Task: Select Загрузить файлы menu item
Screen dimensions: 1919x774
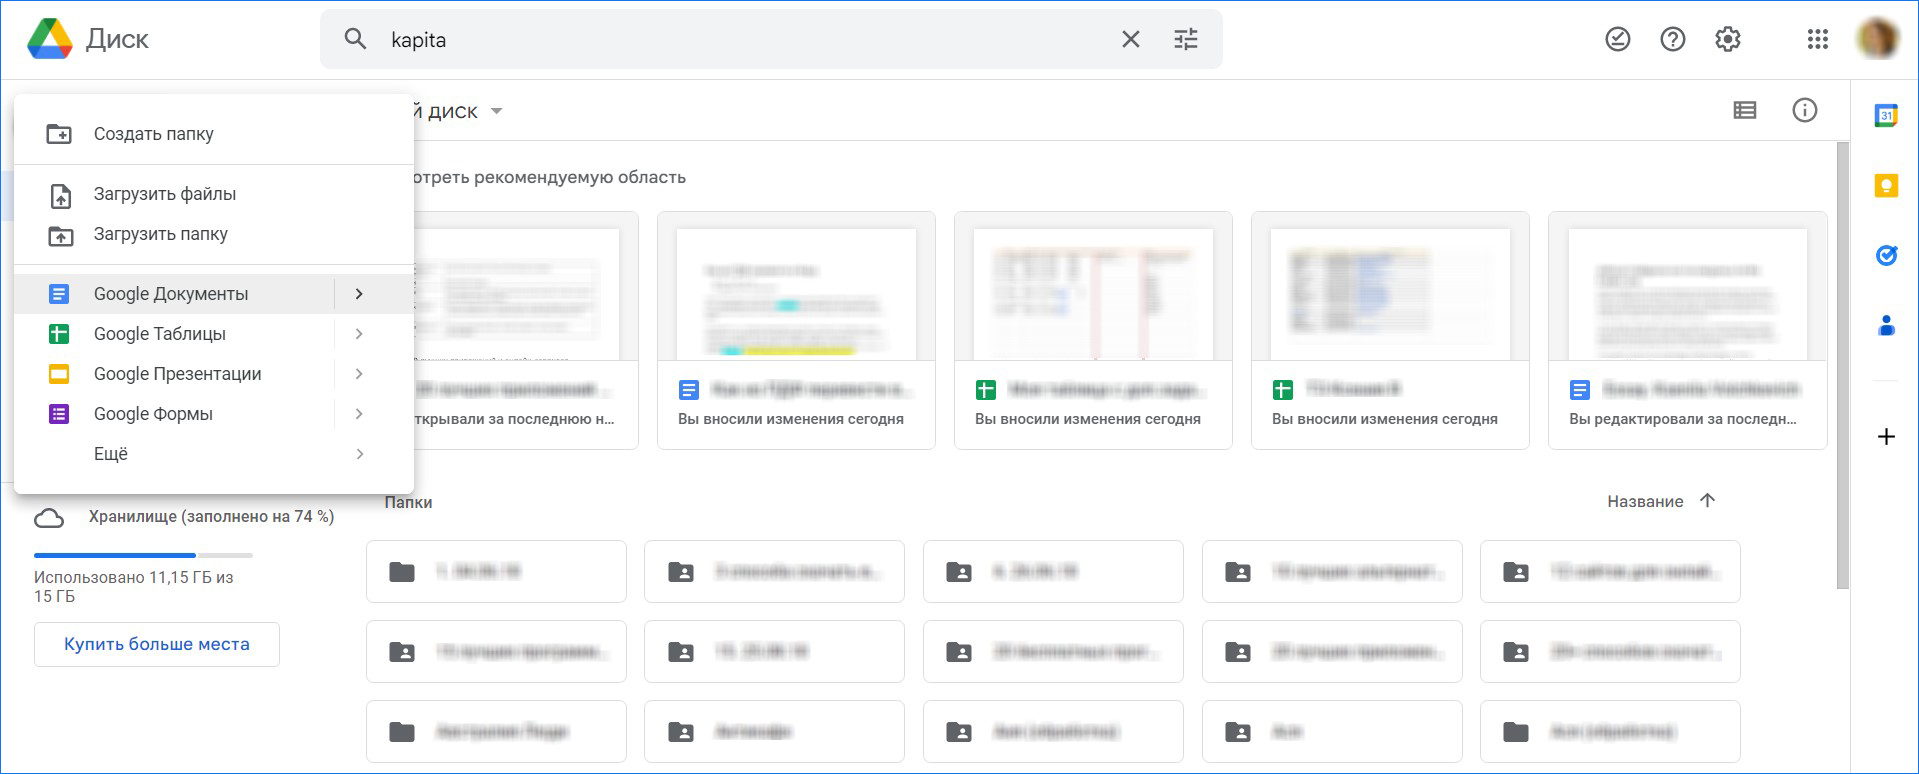Action: pos(214,194)
